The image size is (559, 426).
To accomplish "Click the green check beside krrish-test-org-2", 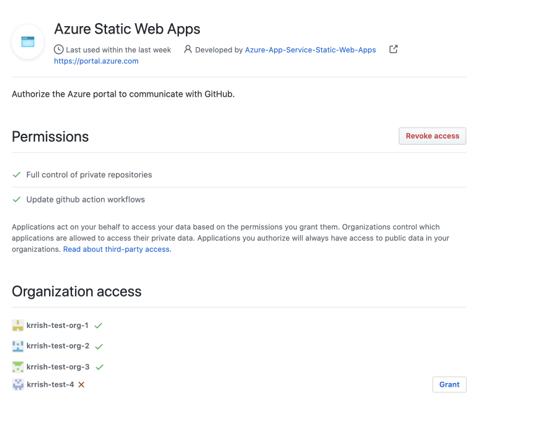I will tap(99, 346).
